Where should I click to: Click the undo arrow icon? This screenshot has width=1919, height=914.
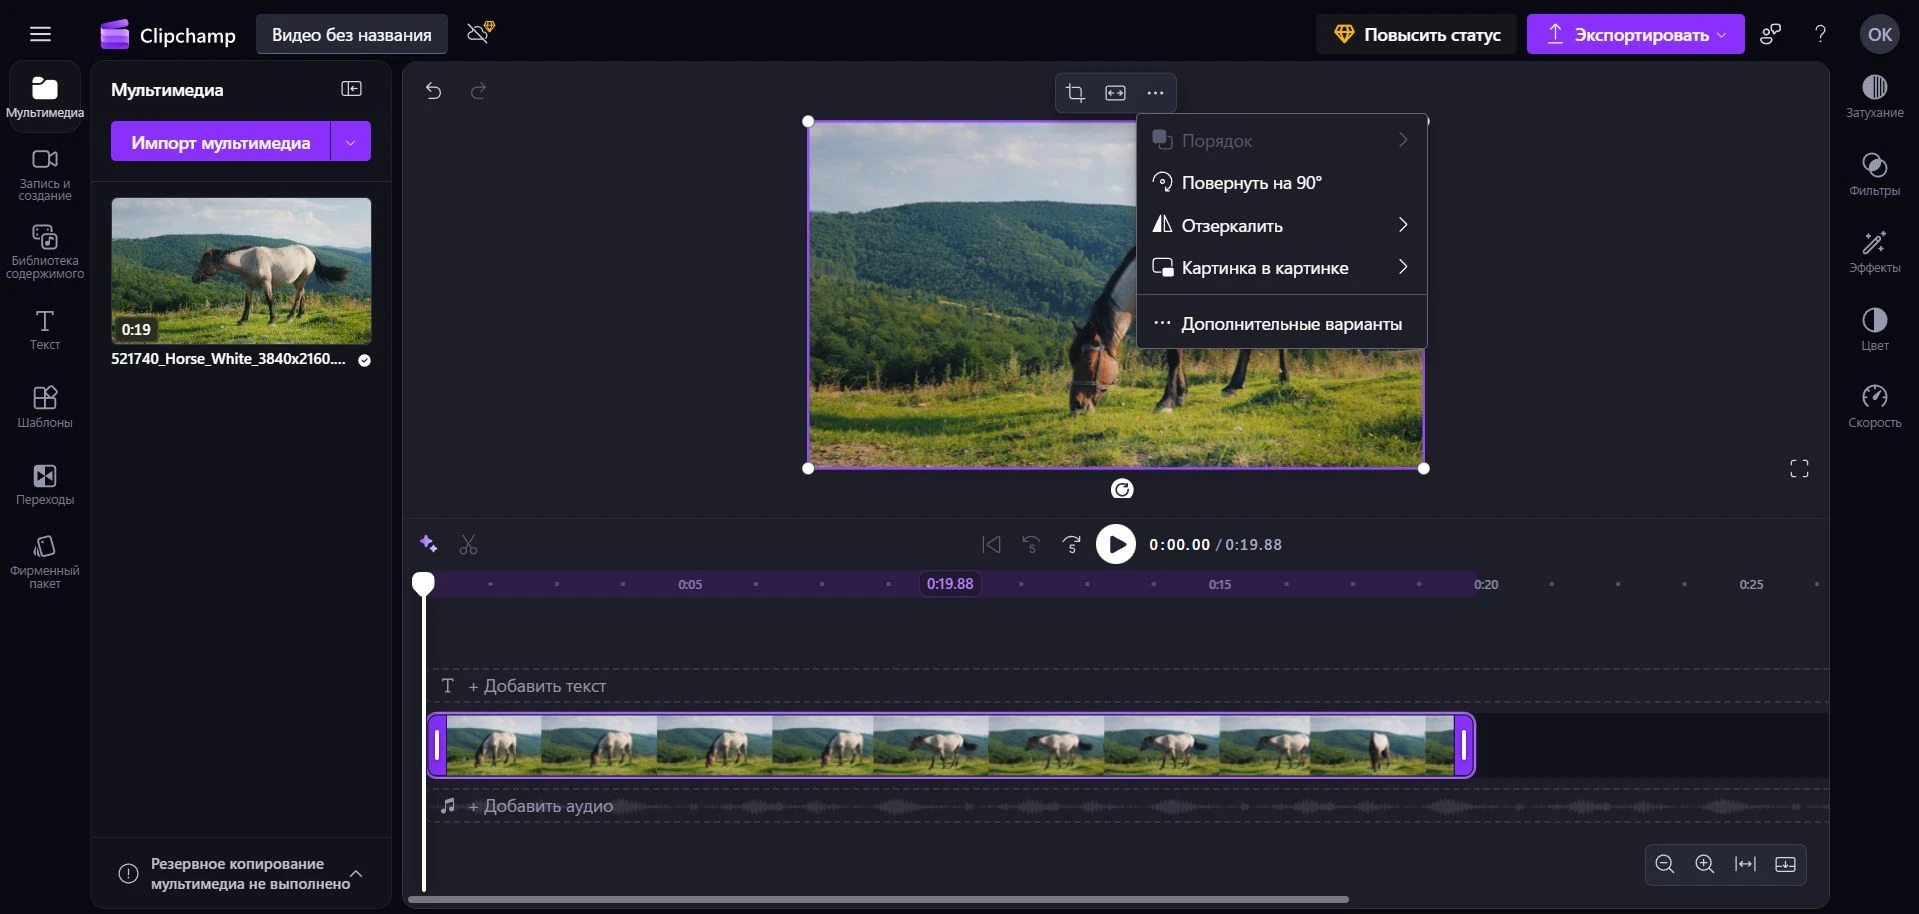(x=433, y=91)
